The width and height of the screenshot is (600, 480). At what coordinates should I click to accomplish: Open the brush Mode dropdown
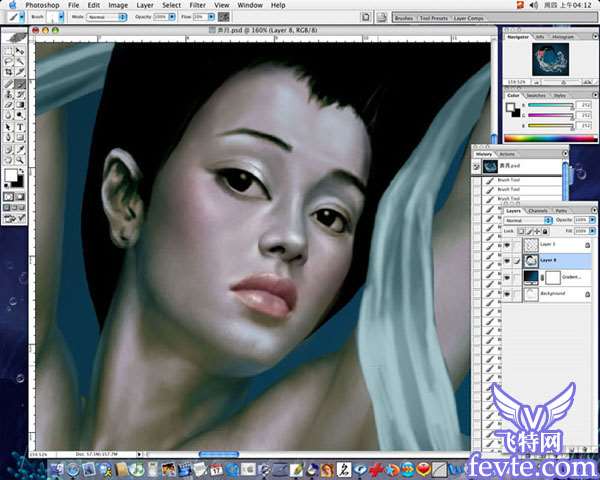107,17
